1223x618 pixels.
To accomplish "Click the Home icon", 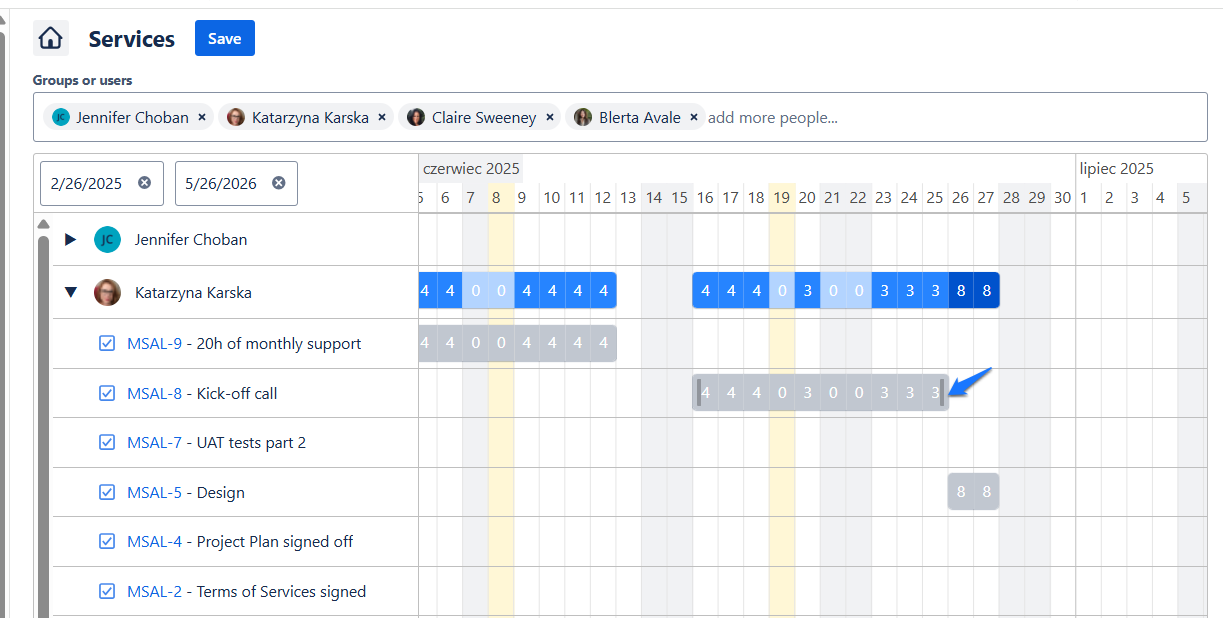I will point(50,36).
